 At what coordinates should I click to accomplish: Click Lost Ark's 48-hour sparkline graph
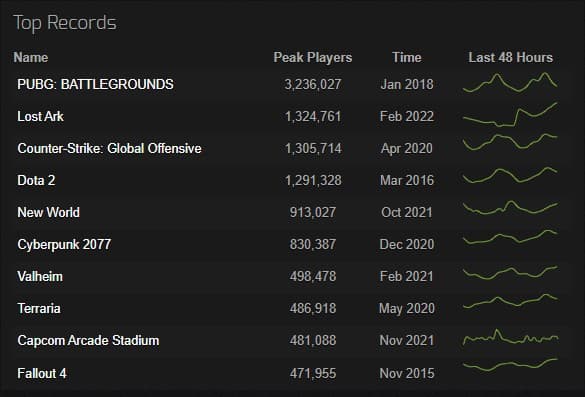(x=510, y=115)
